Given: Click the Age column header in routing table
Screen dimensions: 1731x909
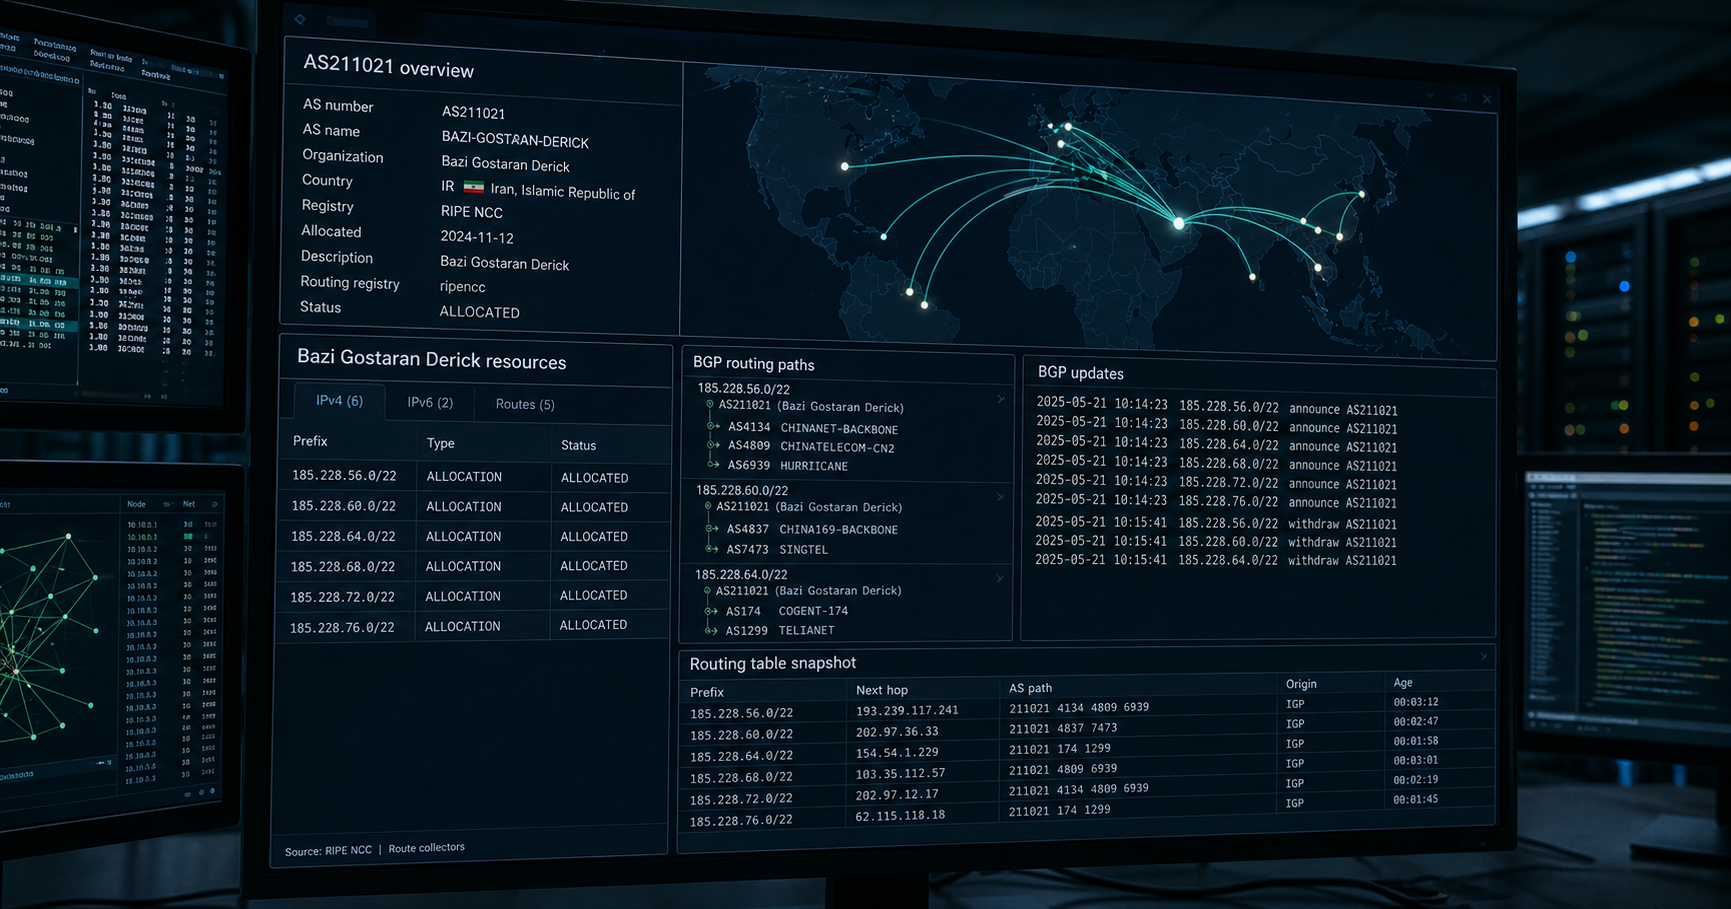Looking at the screenshot, I should point(1403,682).
